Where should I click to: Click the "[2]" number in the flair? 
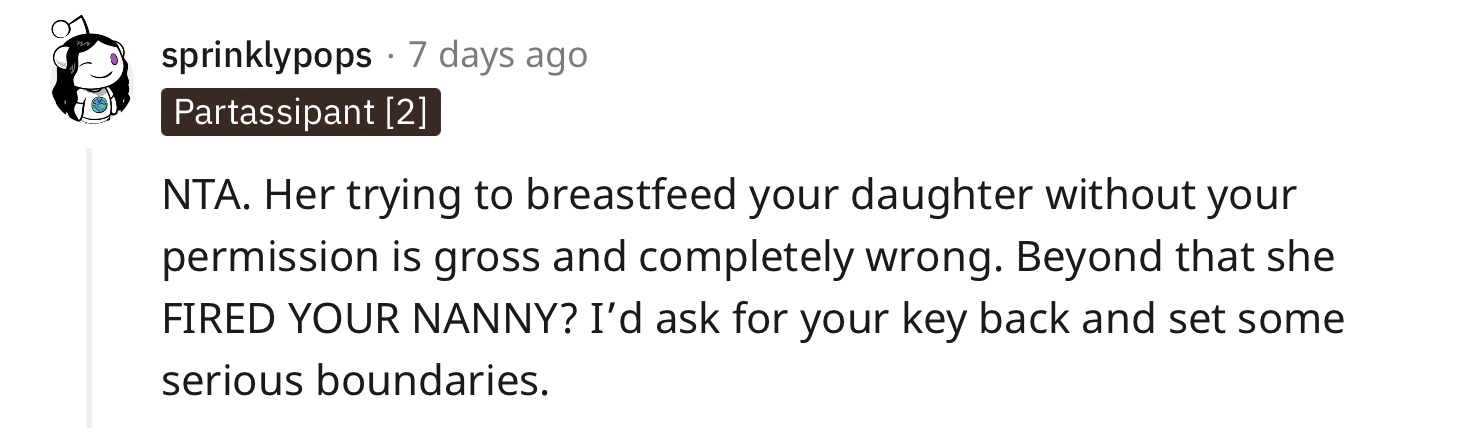pyautogui.click(x=405, y=114)
